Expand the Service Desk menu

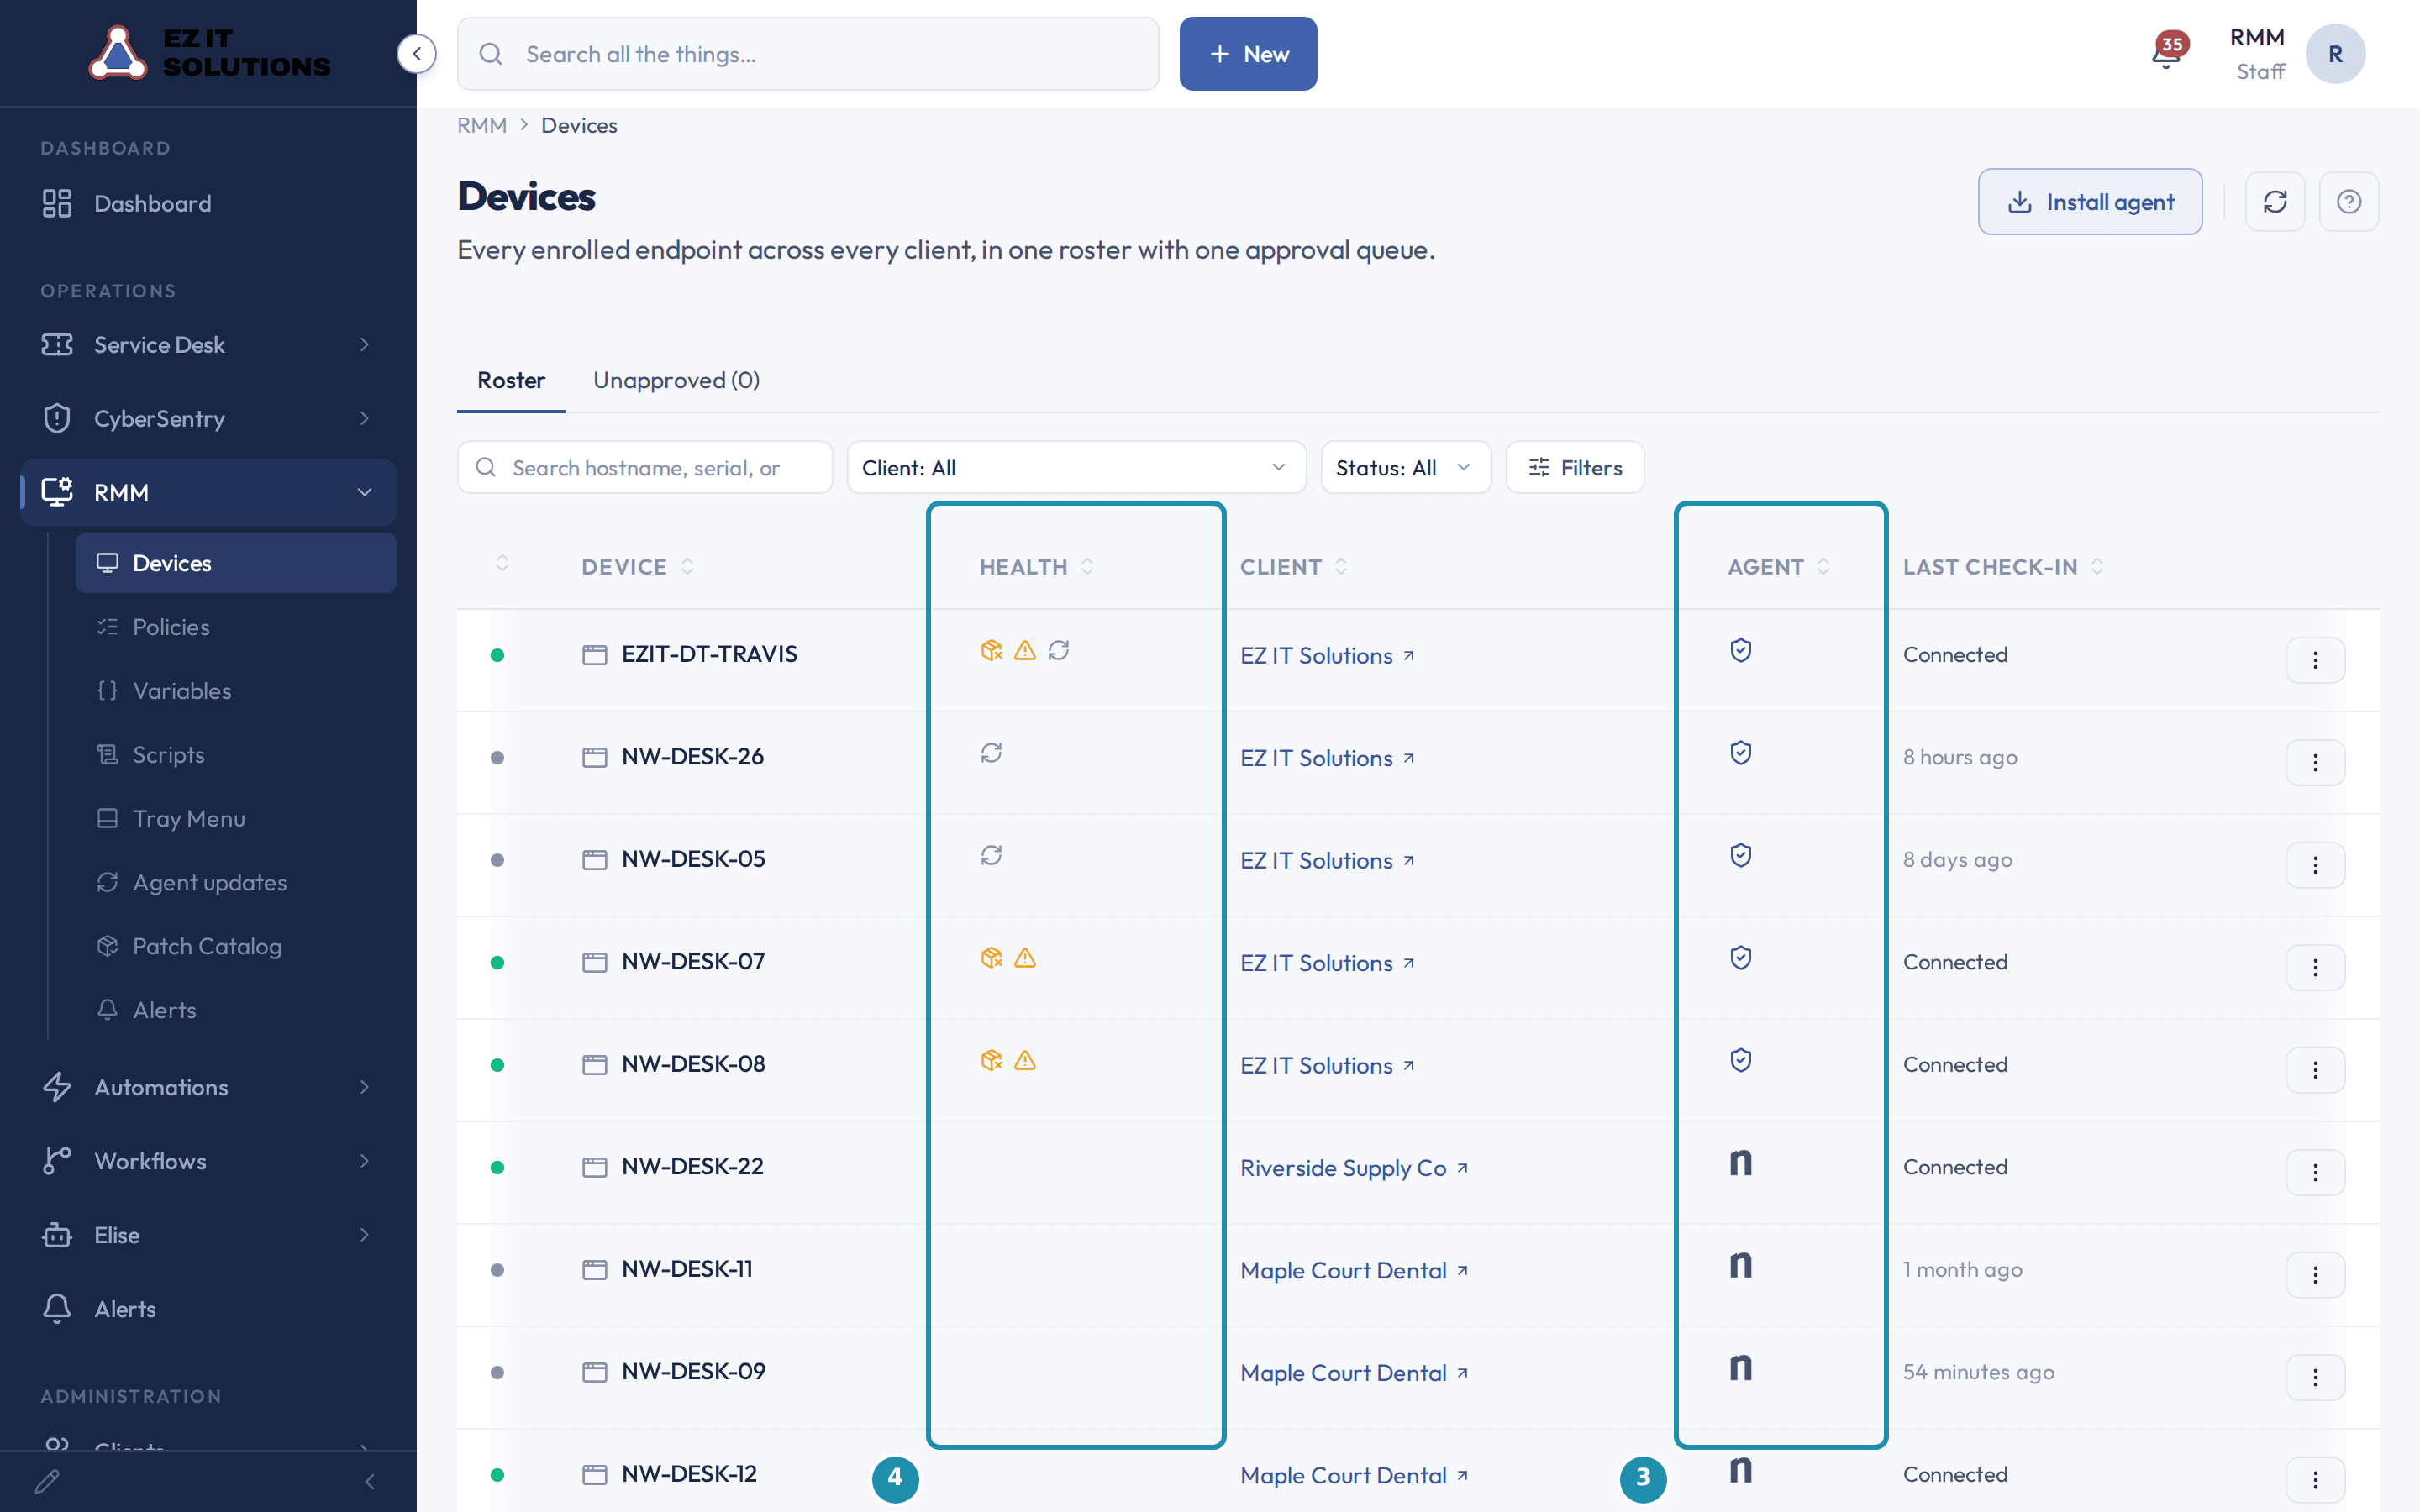coord(208,345)
